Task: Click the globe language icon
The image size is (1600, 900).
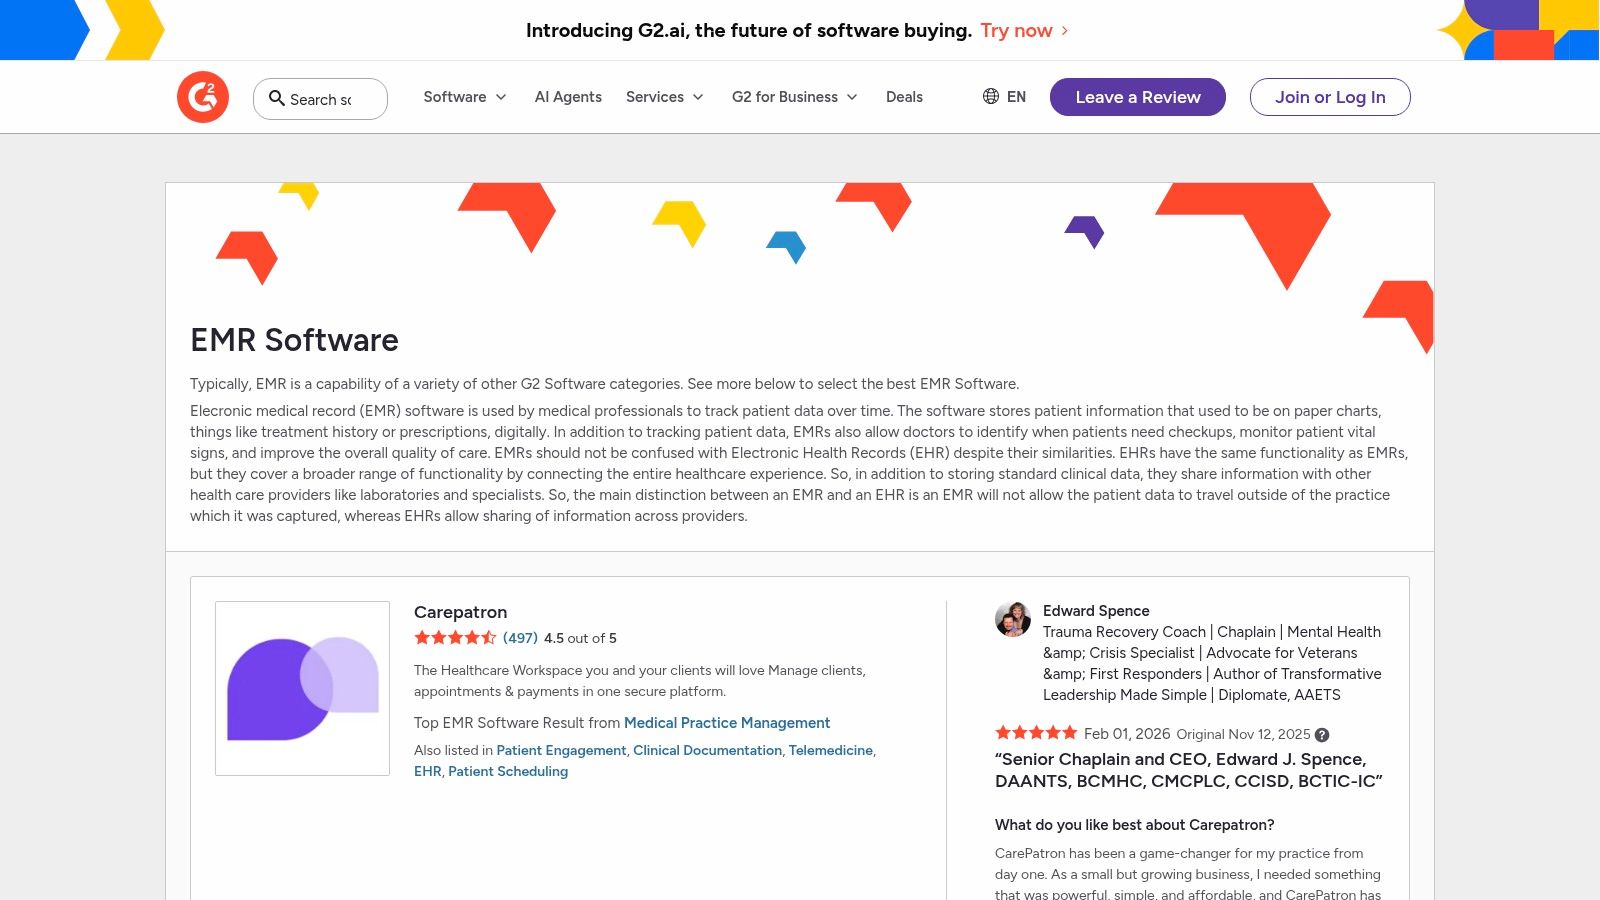Action: click(x=991, y=96)
